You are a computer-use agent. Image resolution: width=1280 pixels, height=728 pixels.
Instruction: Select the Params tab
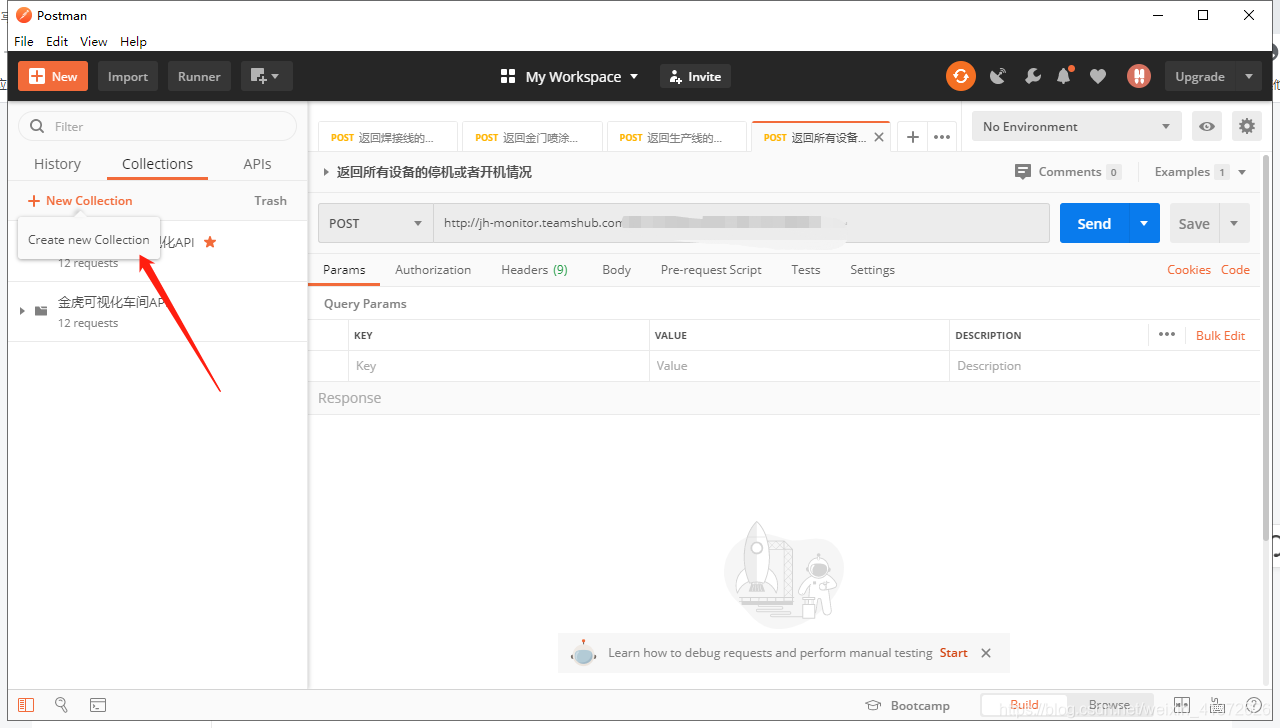(x=344, y=270)
